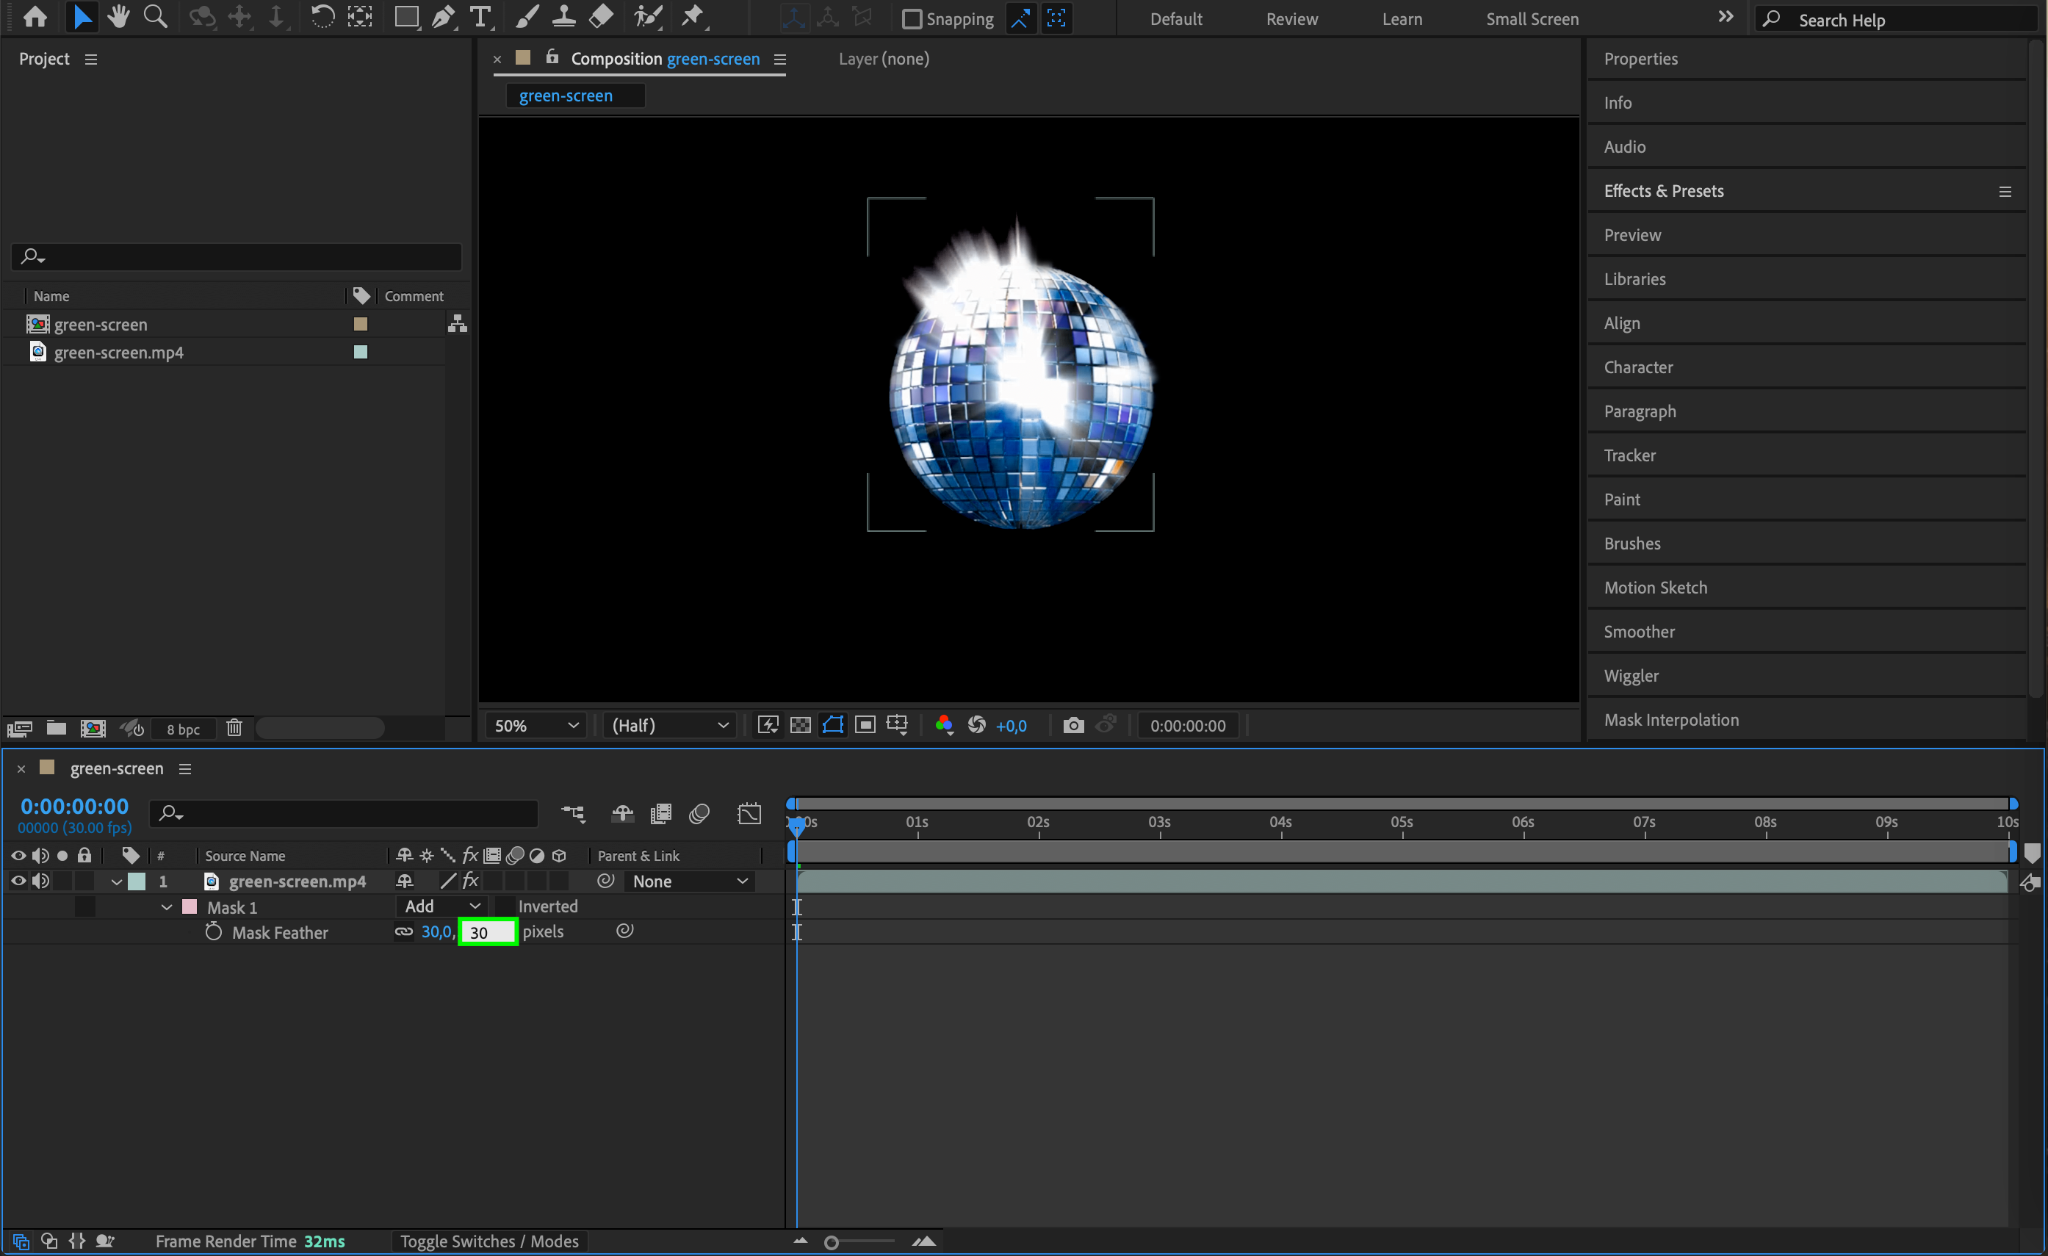Enable the Snapping checkbox
2048x1256 pixels.
[912, 19]
